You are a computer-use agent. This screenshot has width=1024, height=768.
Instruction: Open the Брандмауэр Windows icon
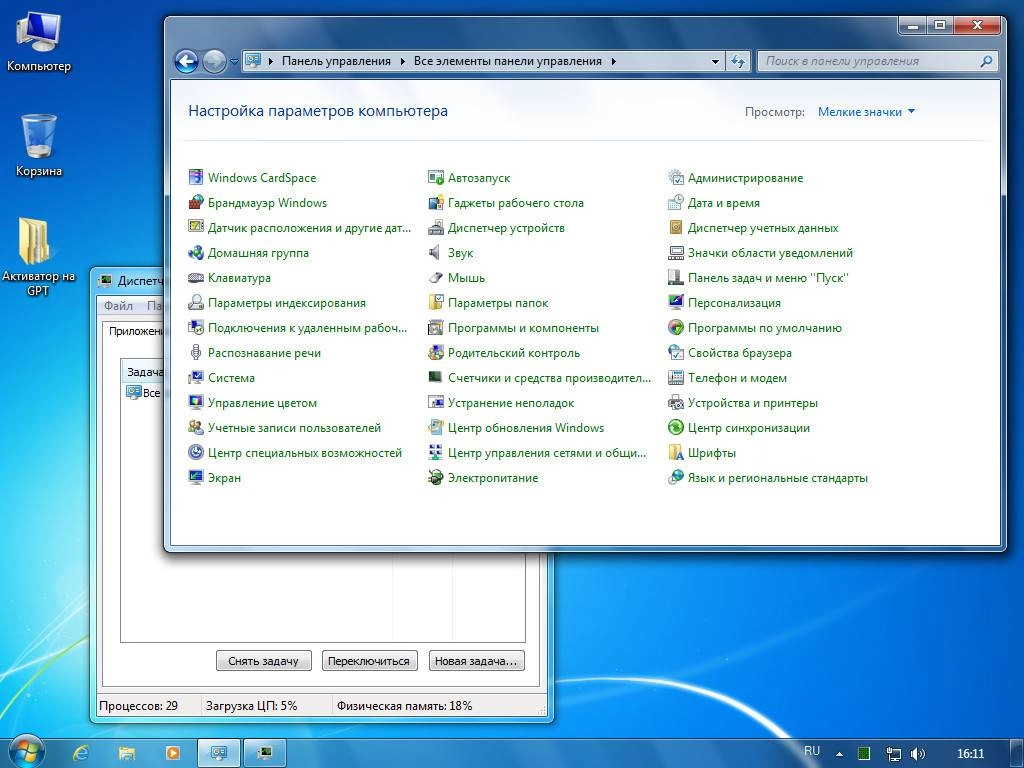point(195,202)
